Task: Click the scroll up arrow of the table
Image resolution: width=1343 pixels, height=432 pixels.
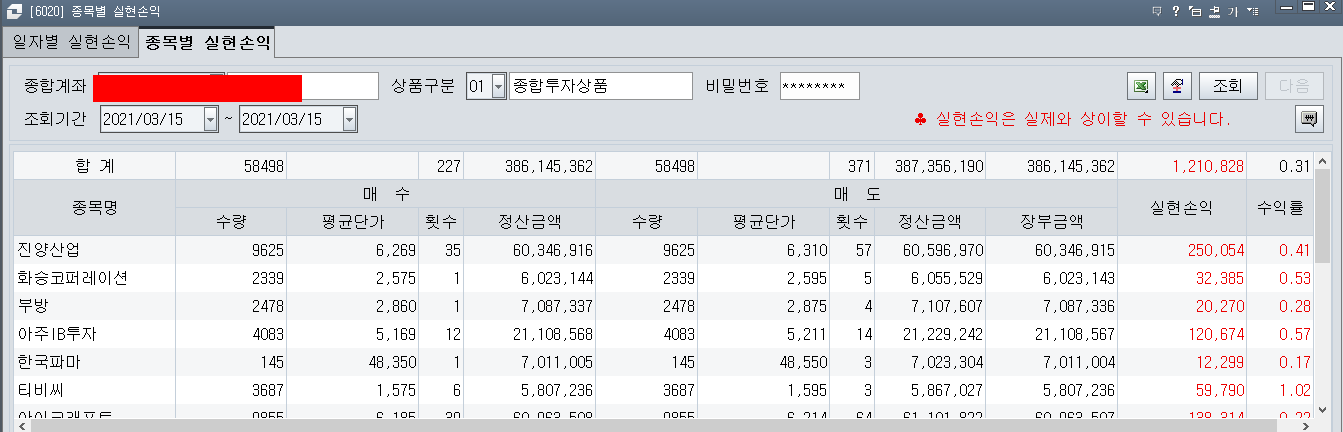Action: tap(1323, 159)
